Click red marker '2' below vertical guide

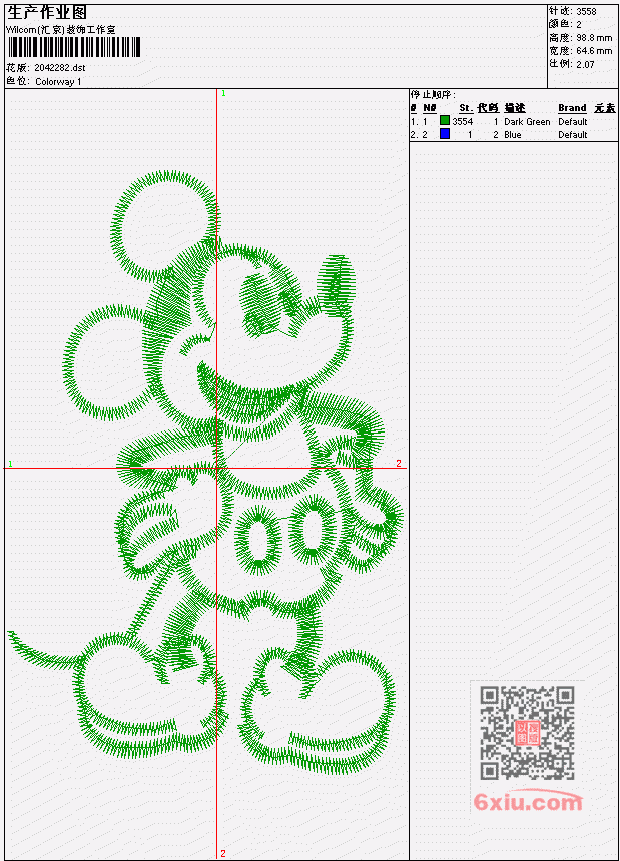point(223,853)
